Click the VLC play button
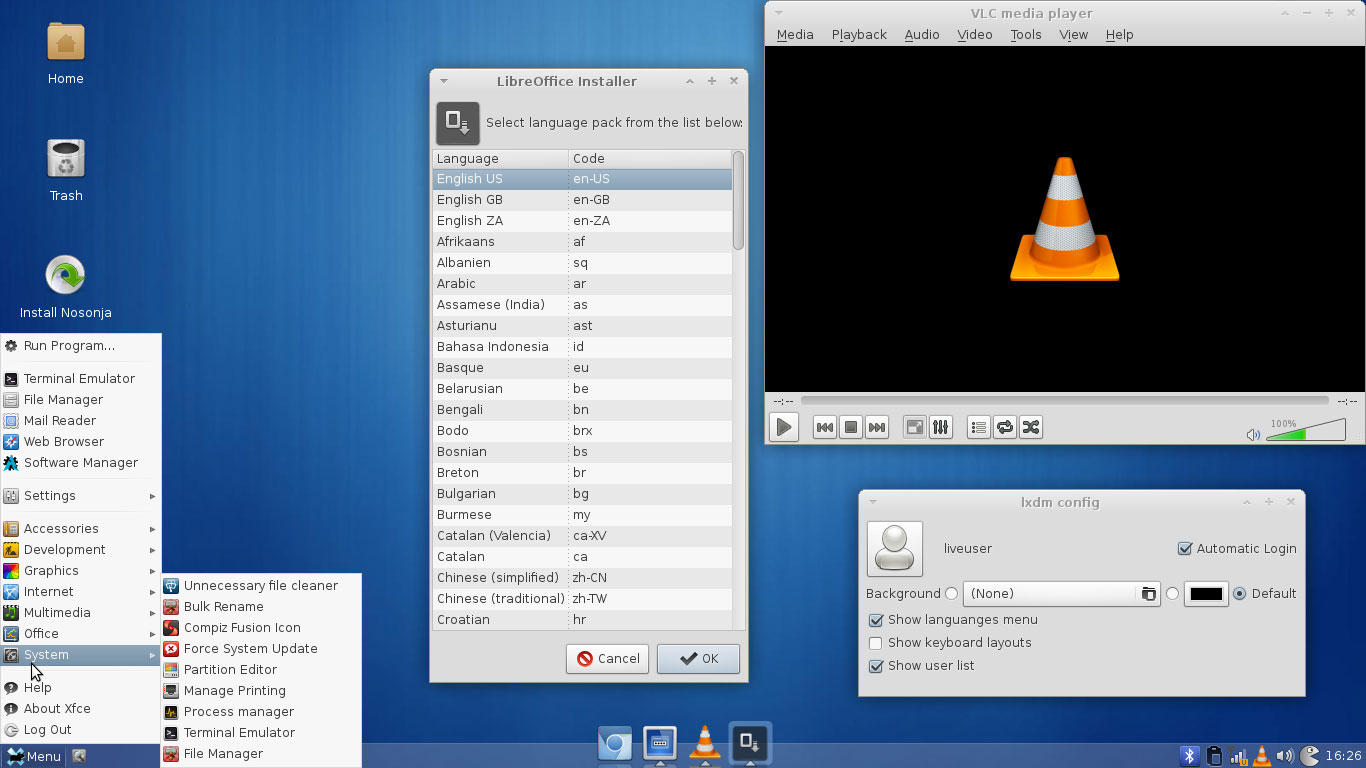1366x768 pixels. 784,428
